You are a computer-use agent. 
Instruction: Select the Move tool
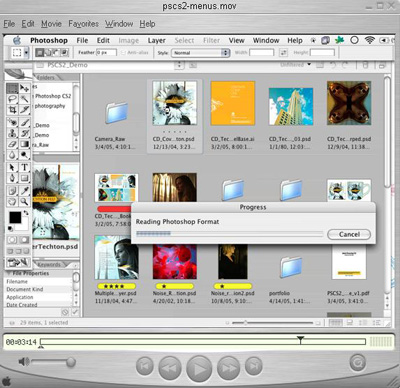(x=24, y=88)
